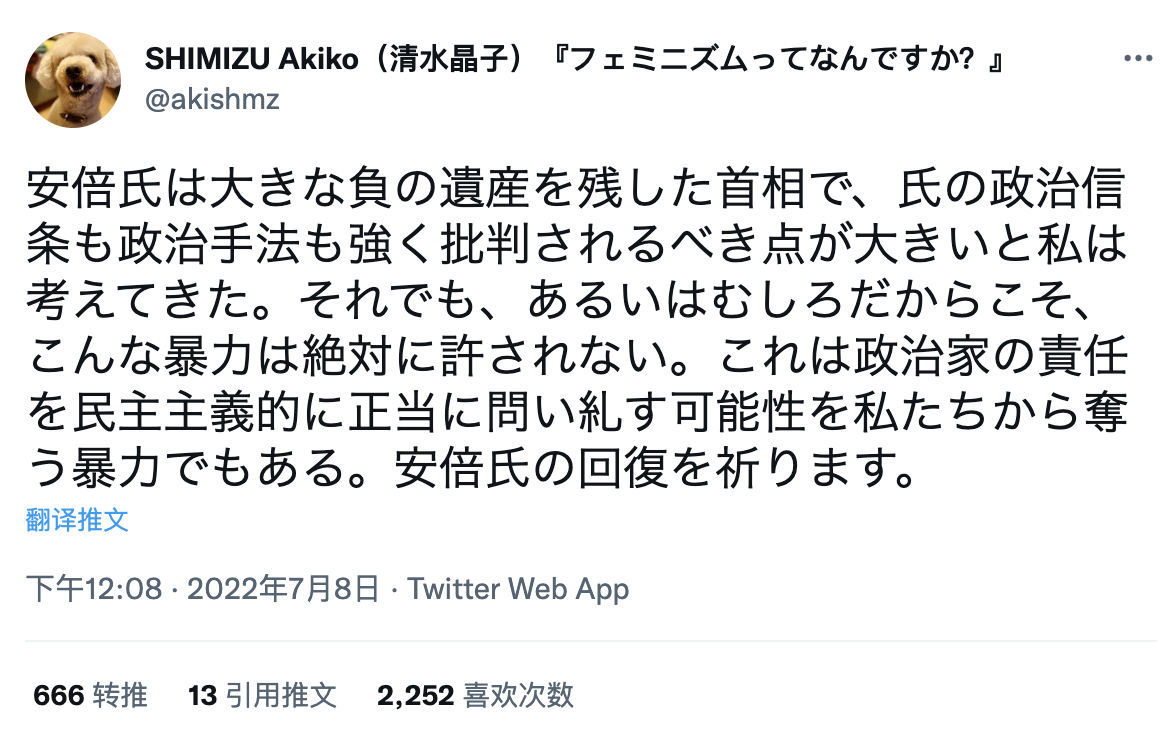Image resolution: width=1176 pixels, height=736 pixels.
Task: Open the 喜欢次数 likes list
Action: (520, 695)
